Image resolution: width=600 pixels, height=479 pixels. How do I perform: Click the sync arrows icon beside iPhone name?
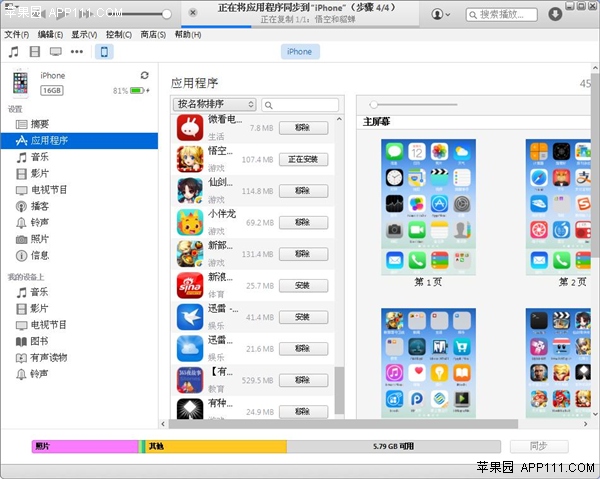145,75
